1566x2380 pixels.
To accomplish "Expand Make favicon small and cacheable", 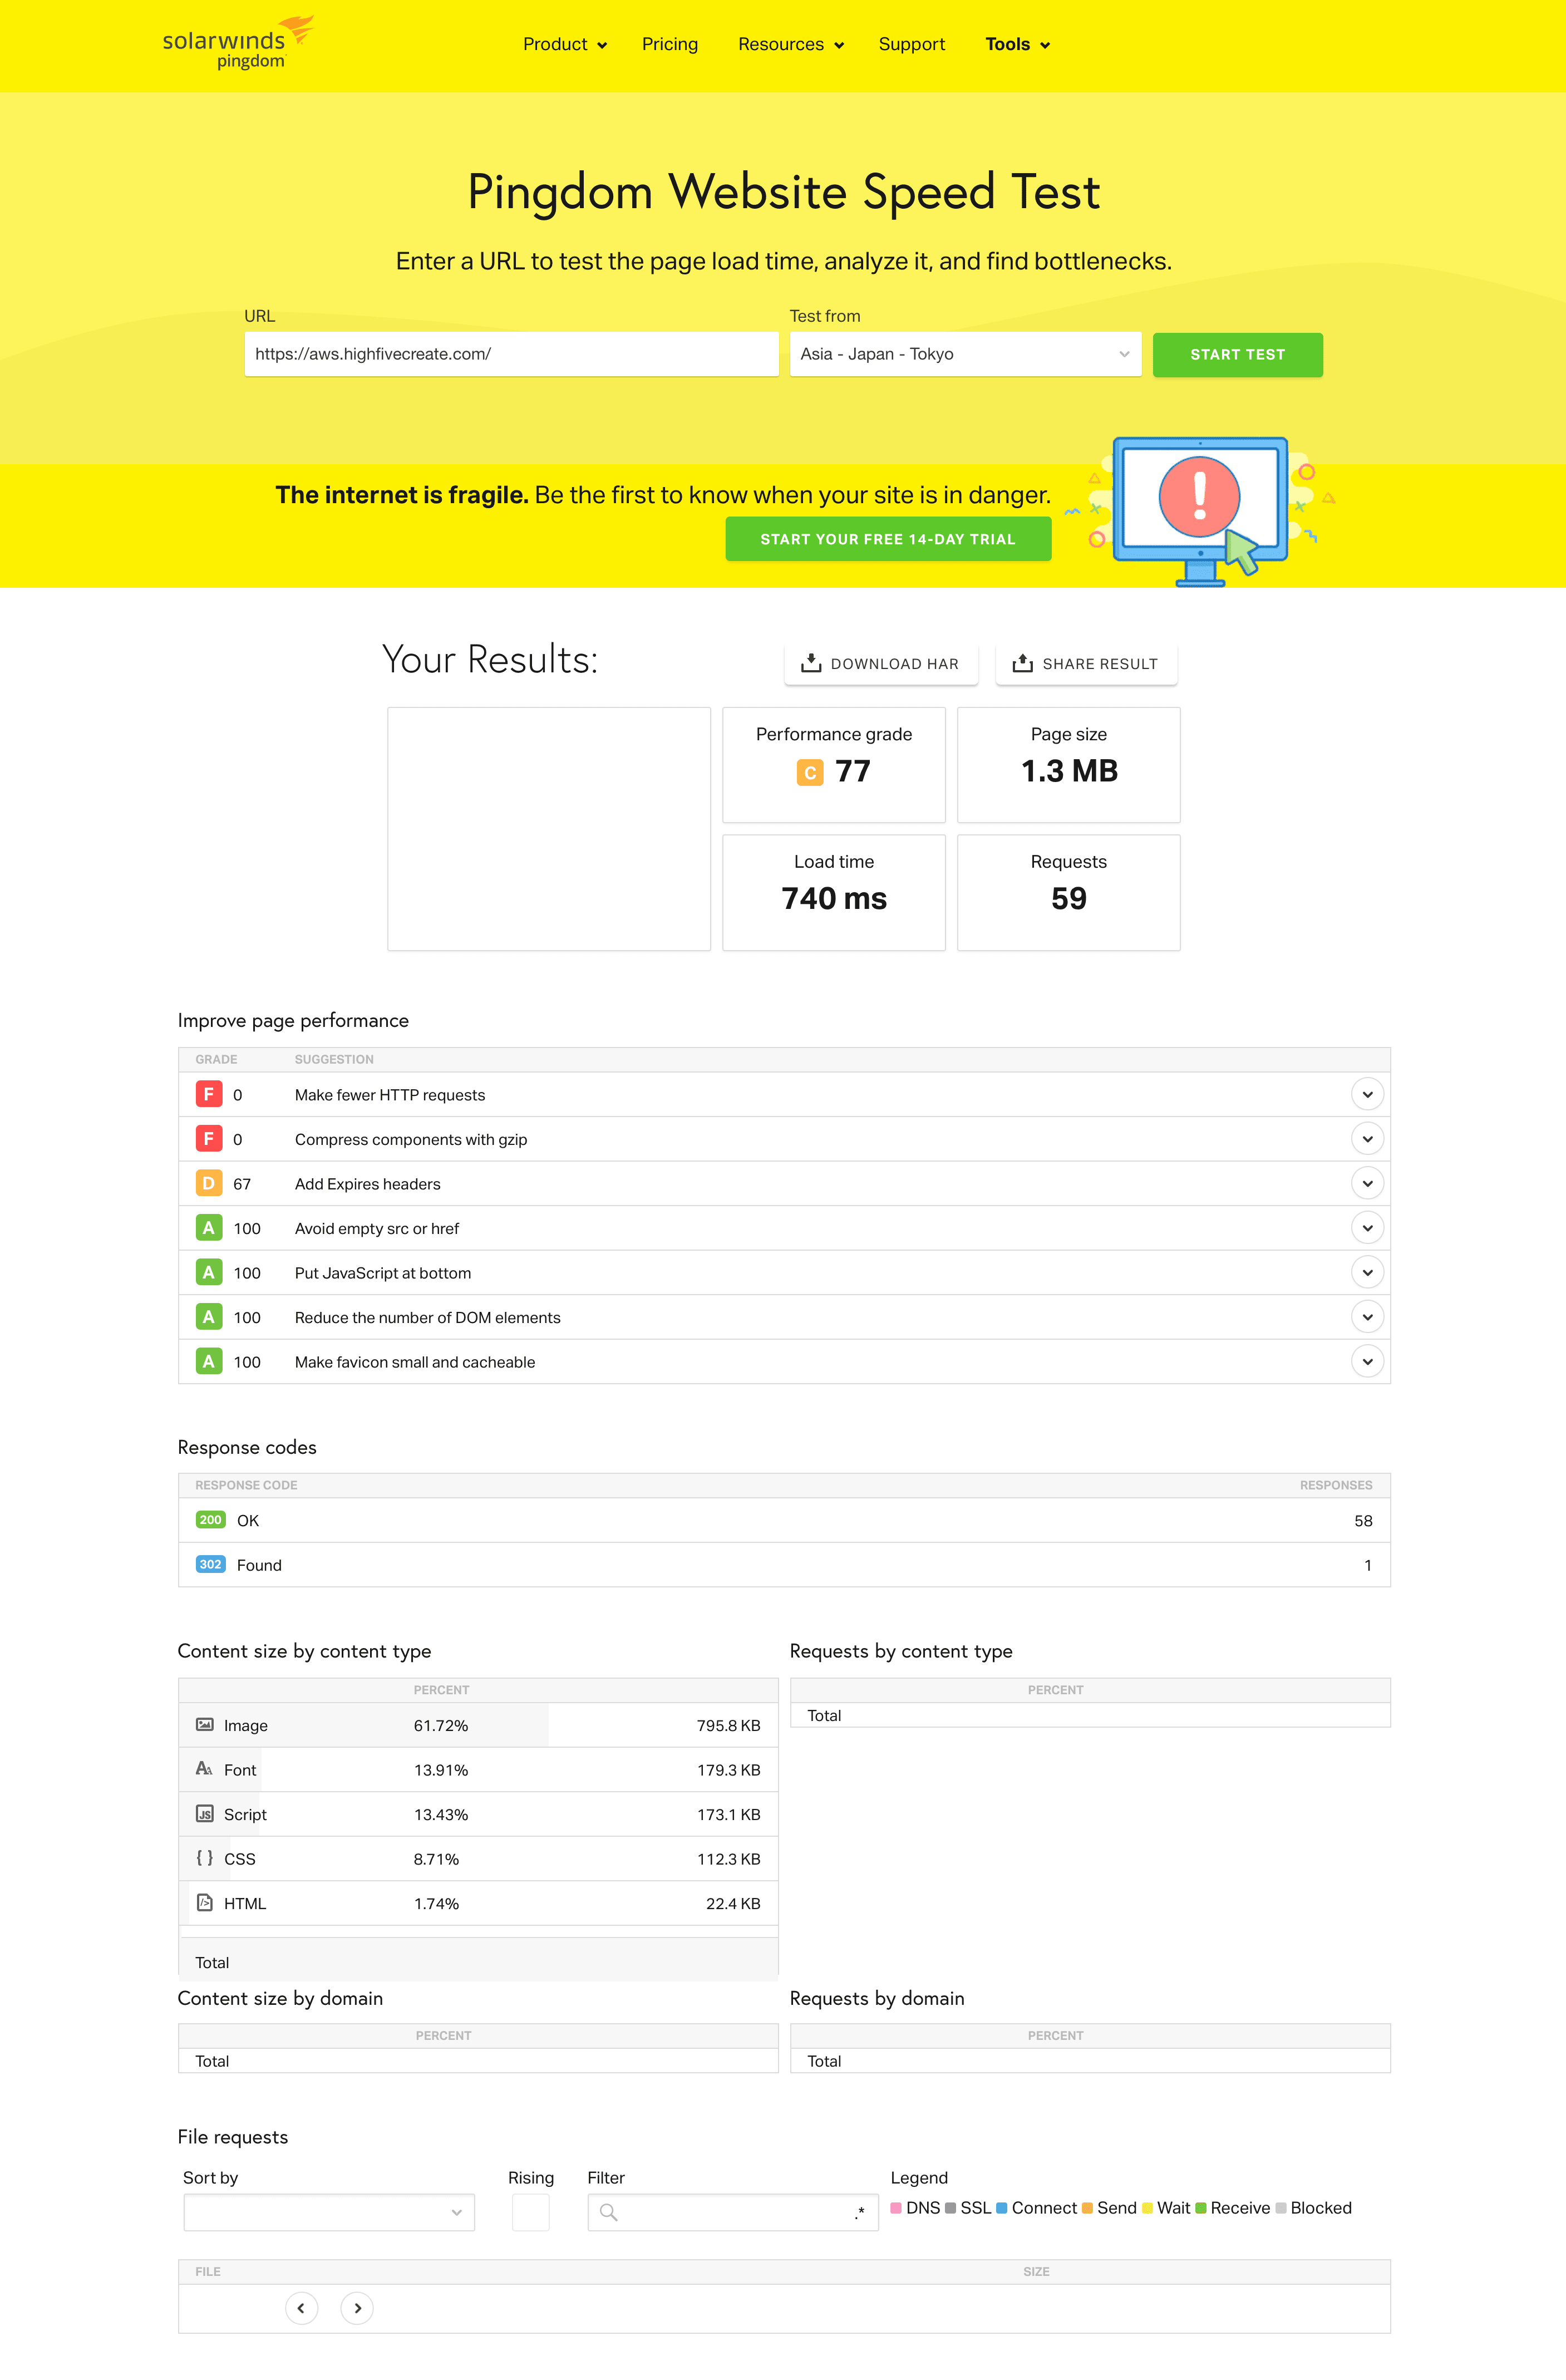I will pyautogui.click(x=1367, y=1361).
